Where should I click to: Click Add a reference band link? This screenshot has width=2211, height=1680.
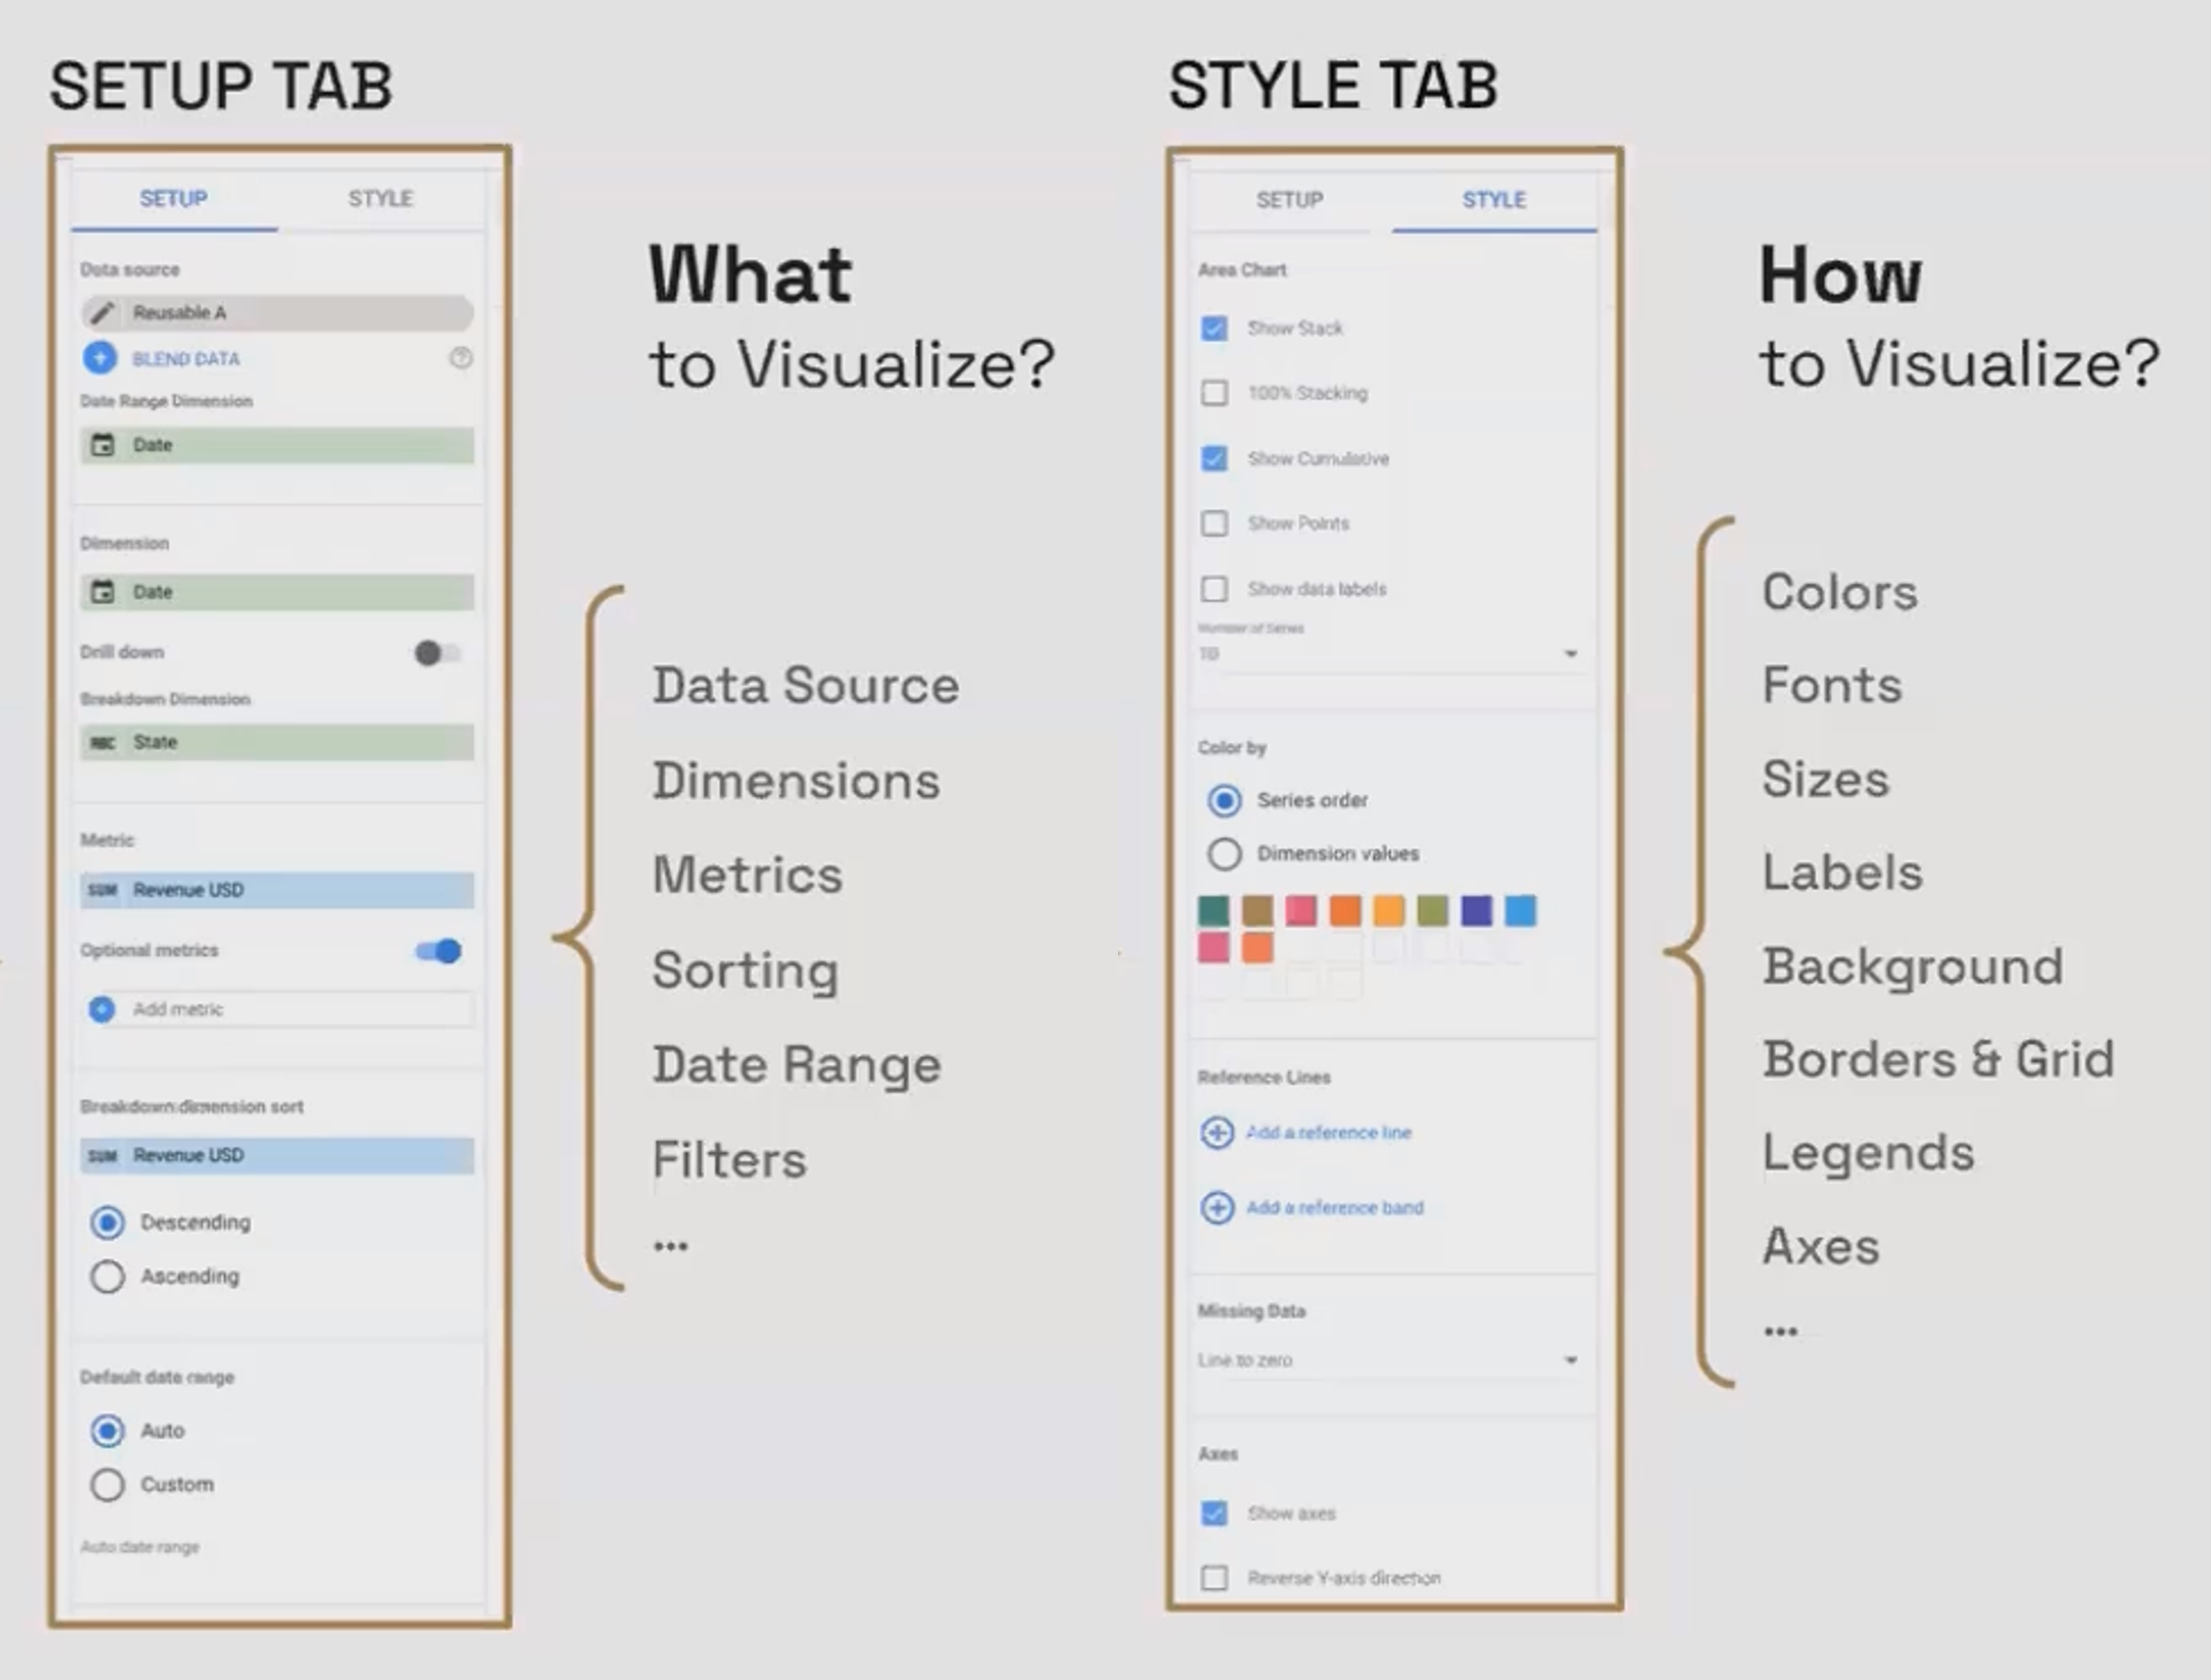[x=1334, y=1208]
